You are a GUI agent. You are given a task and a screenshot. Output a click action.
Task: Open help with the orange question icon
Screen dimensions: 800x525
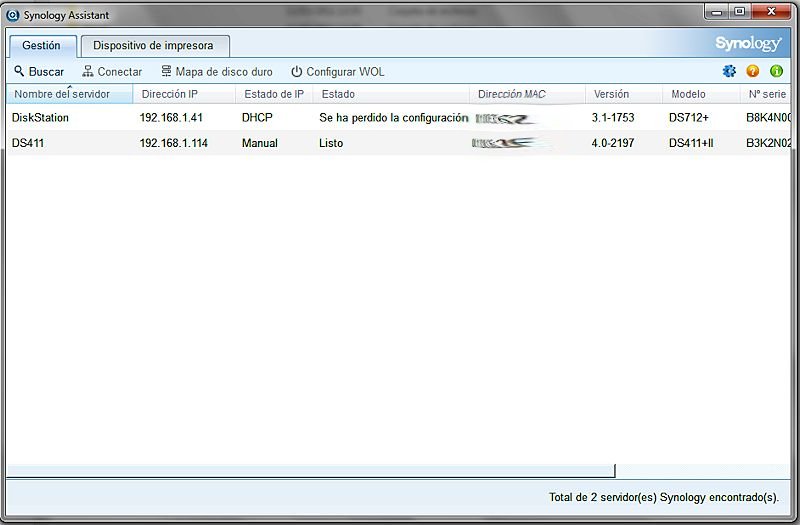753,71
